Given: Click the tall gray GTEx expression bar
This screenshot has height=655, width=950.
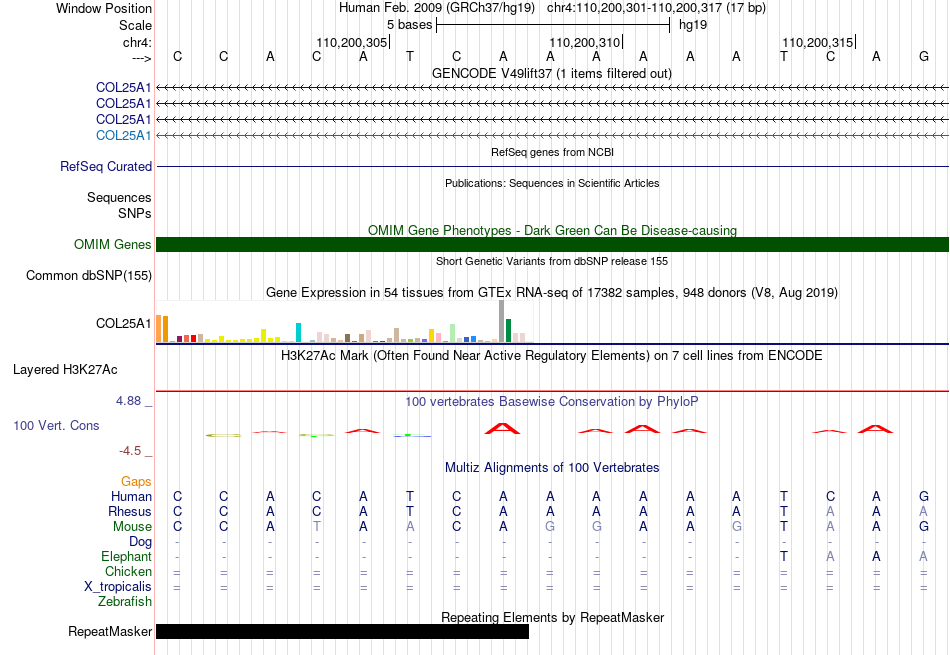Looking at the screenshot, I should (x=501, y=321).
